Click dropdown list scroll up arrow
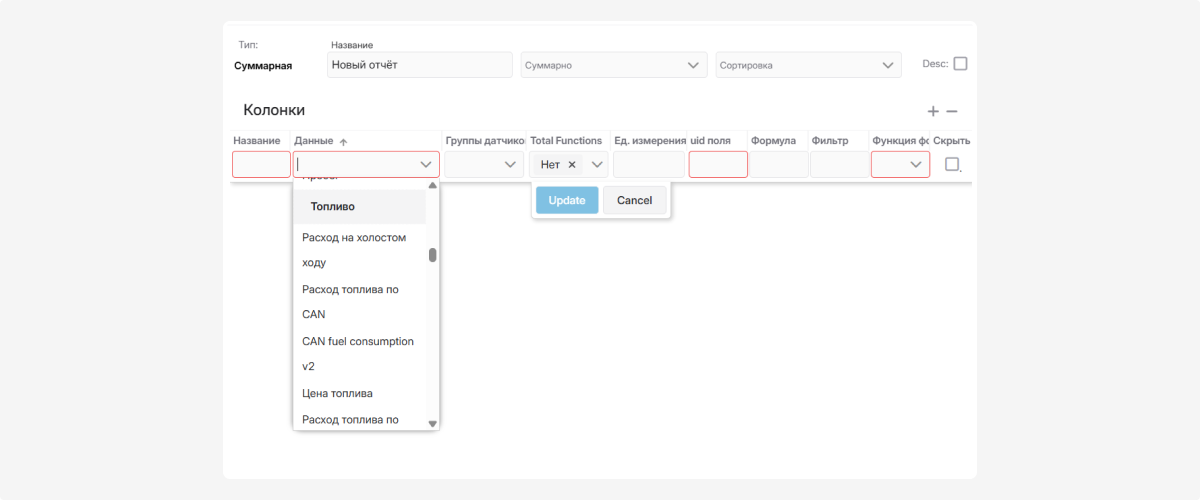Viewport: 1200px width, 500px height. click(432, 185)
